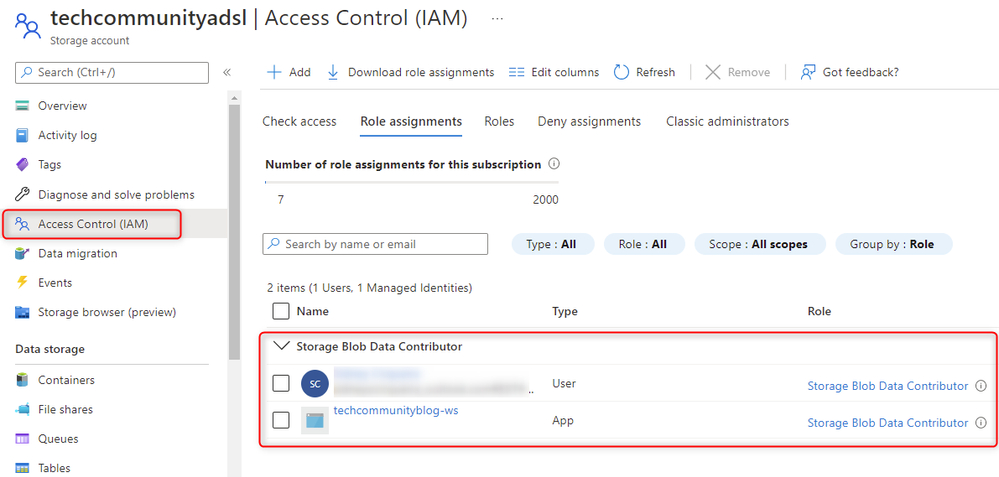The height and width of the screenshot is (477, 999).
Task: Click info icon on User role row
Action: coord(981,386)
